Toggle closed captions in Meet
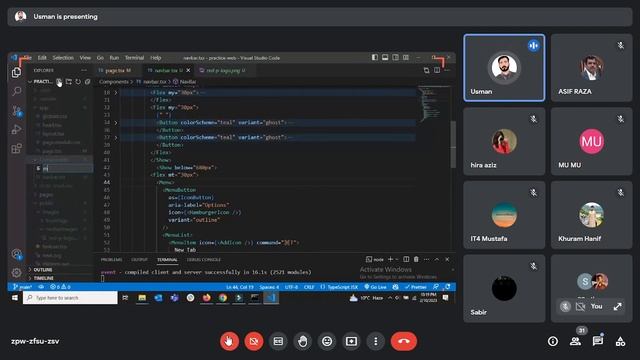This screenshot has width=640, height=360. 278,341
